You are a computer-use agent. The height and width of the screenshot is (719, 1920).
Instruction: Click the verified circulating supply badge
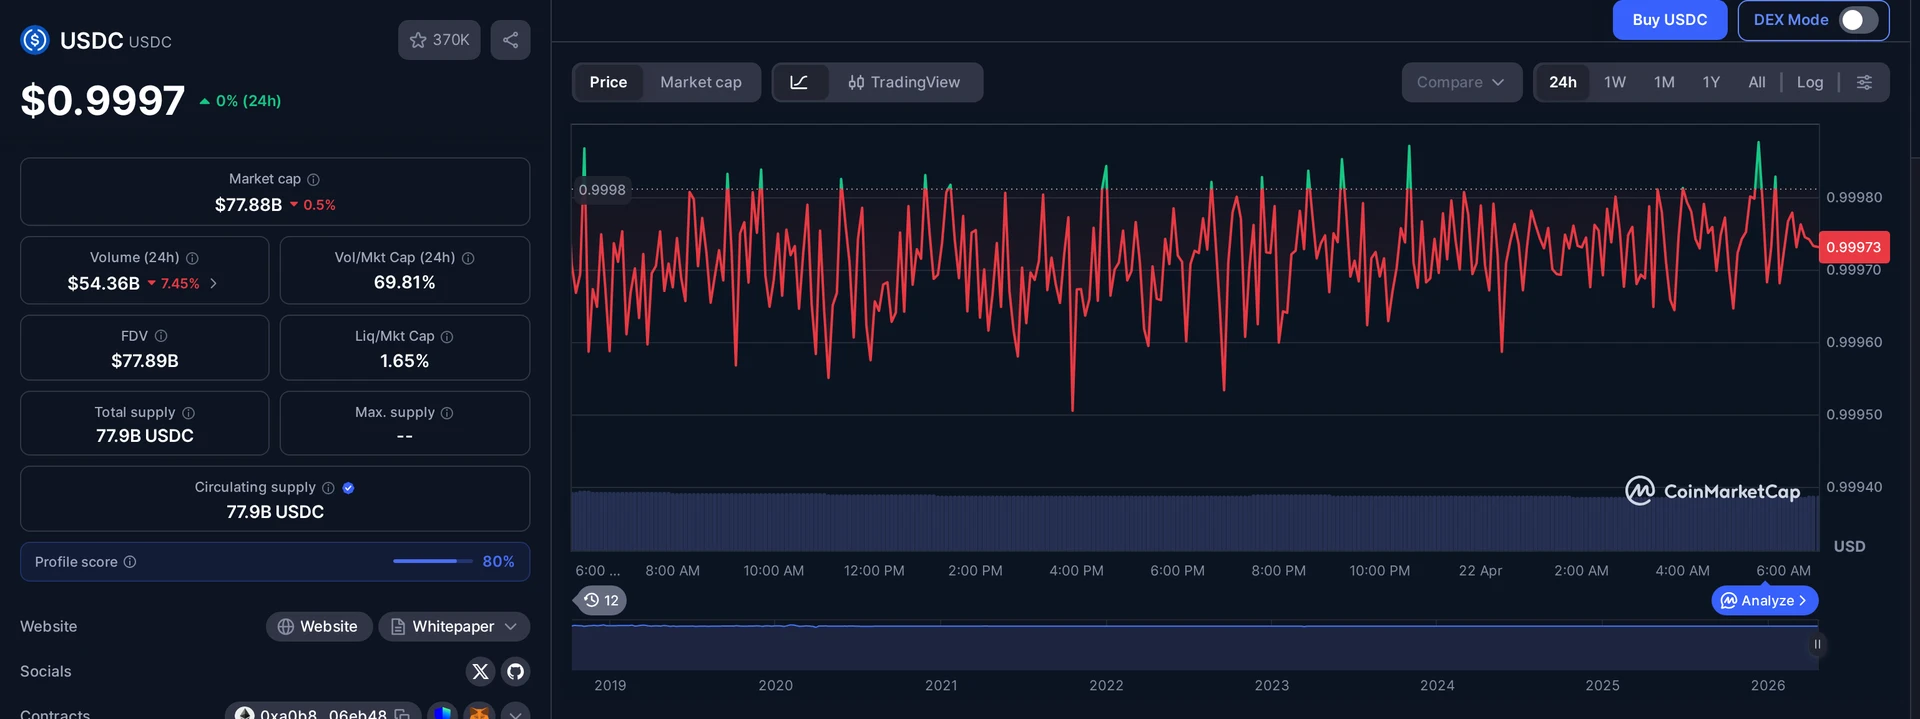coord(348,488)
